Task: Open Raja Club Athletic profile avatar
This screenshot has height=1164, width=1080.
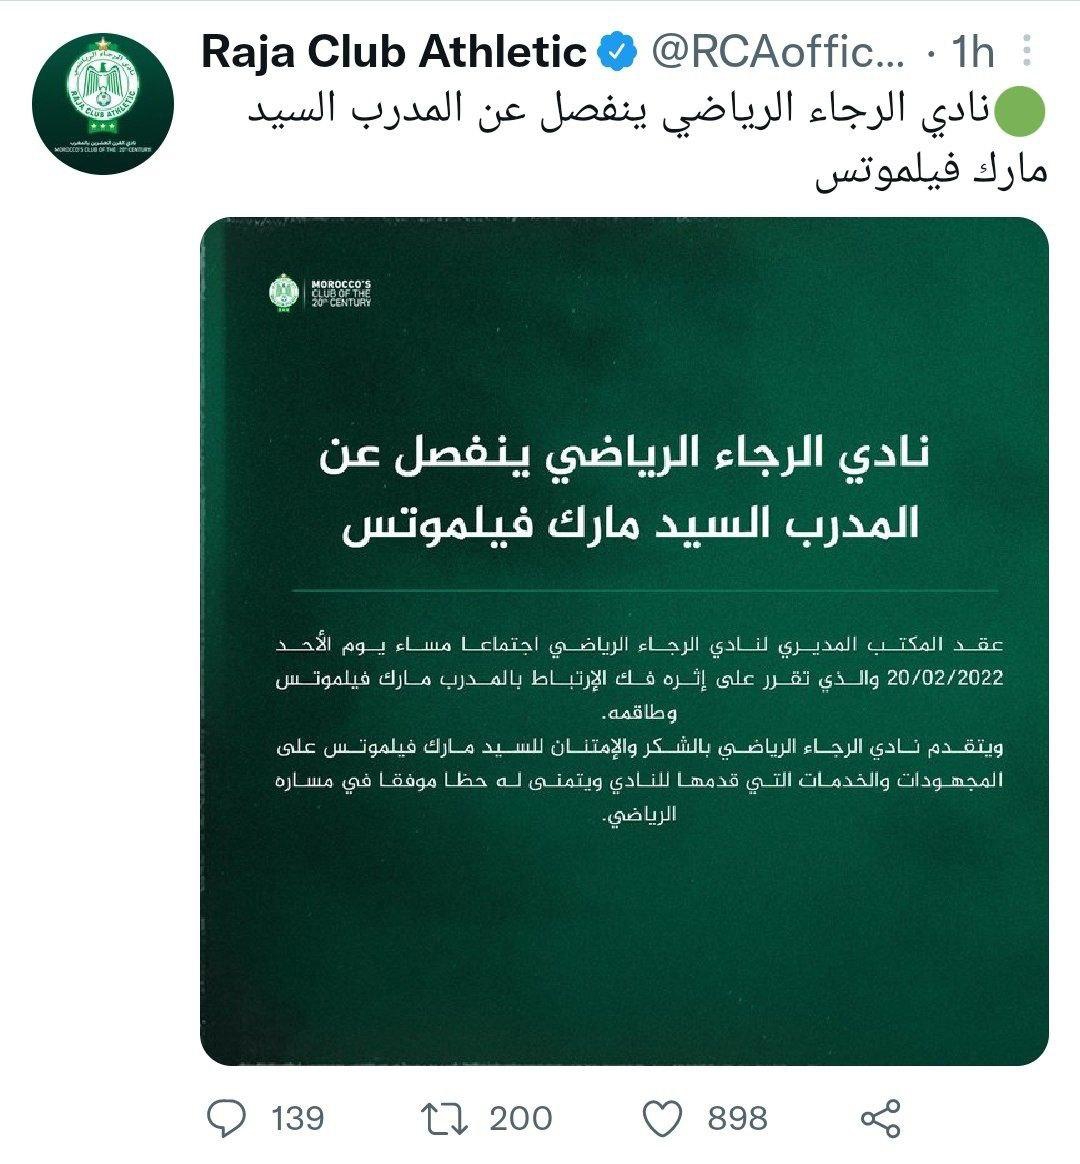Action: point(103,103)
